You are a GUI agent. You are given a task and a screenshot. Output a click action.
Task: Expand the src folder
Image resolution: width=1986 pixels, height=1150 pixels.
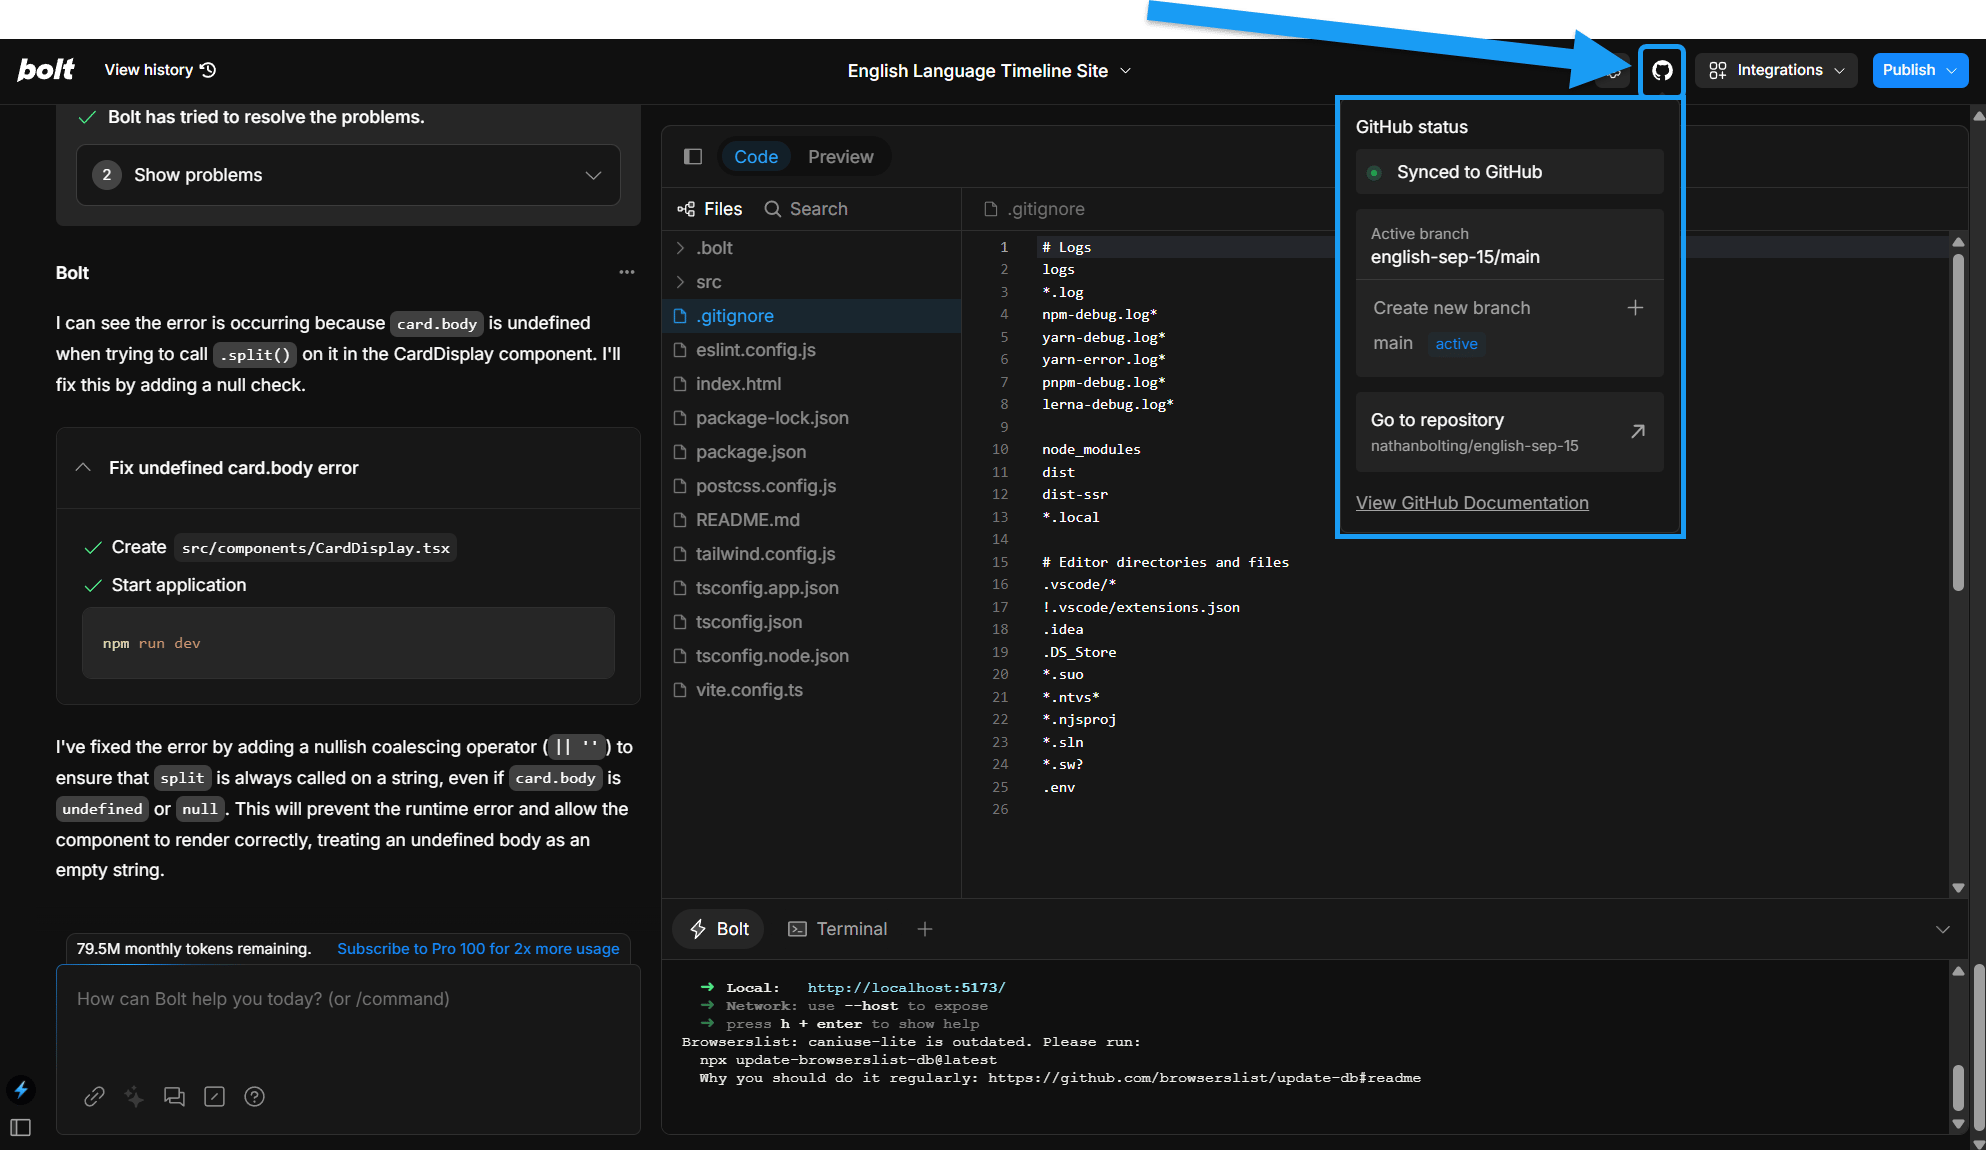click(811, 282)
